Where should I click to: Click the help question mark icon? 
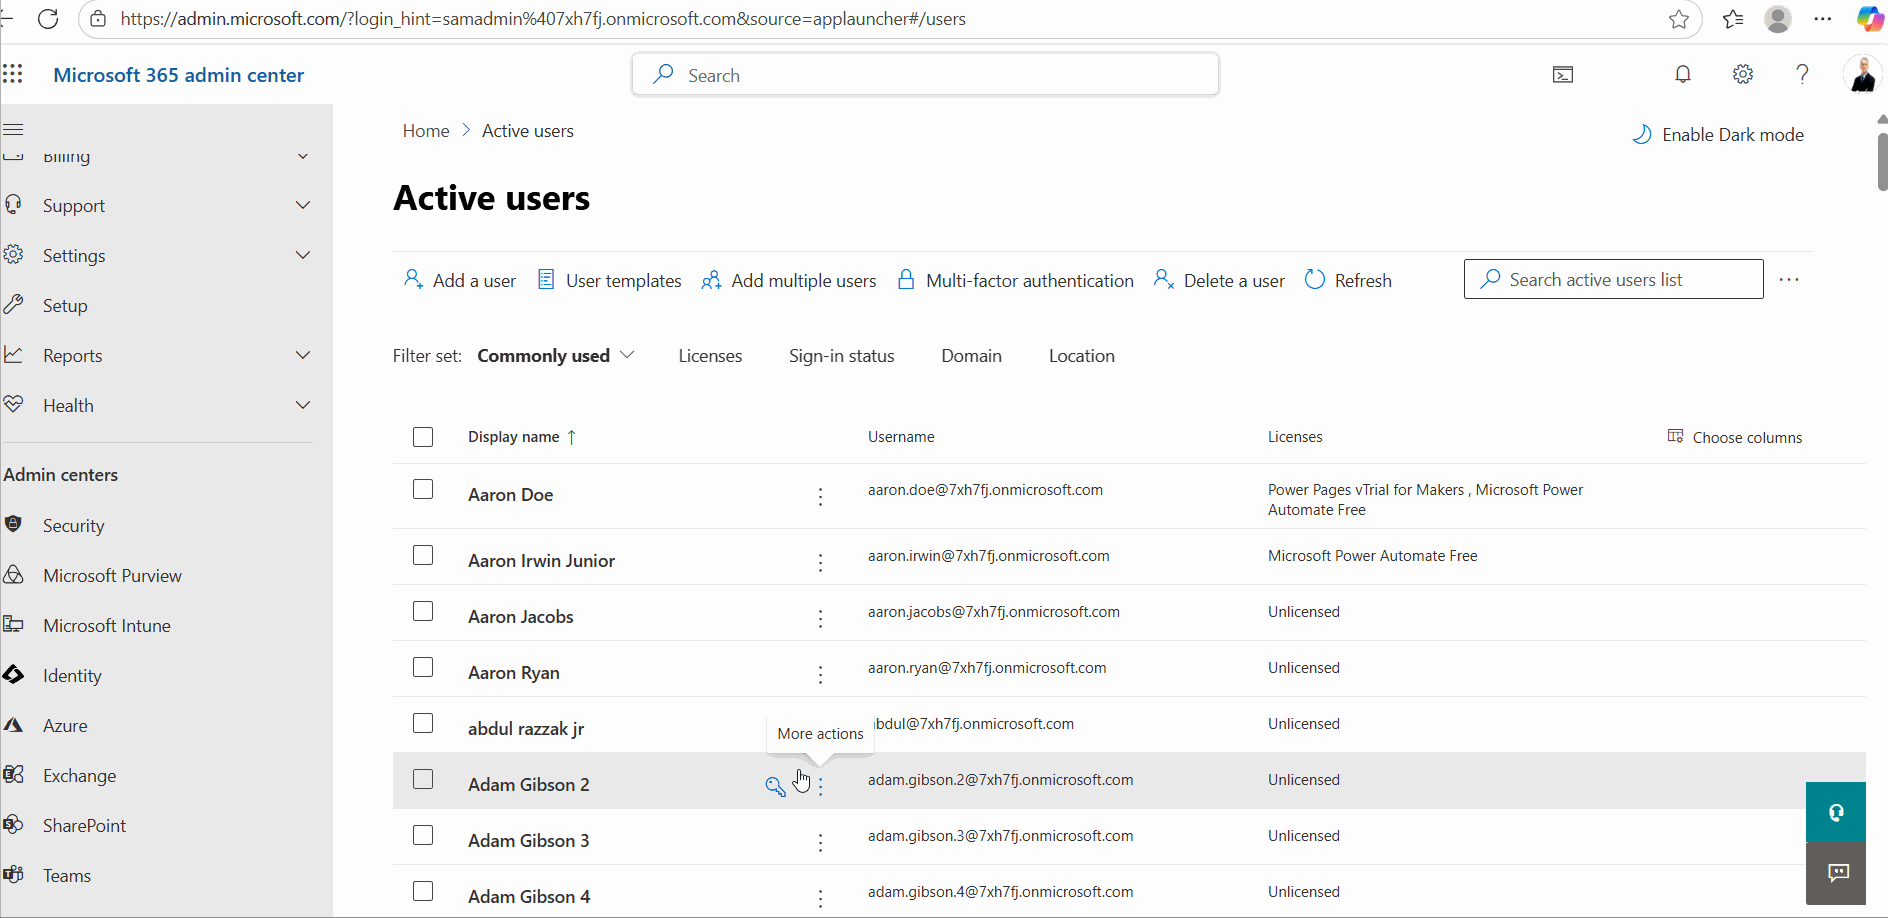[1802, 74]
